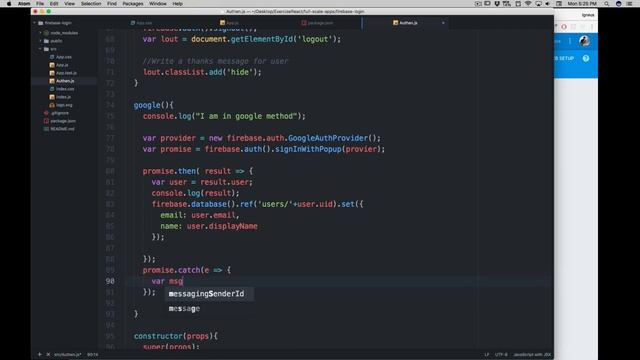Open the Find menu

pyautogui.click(x=112, y=4)
